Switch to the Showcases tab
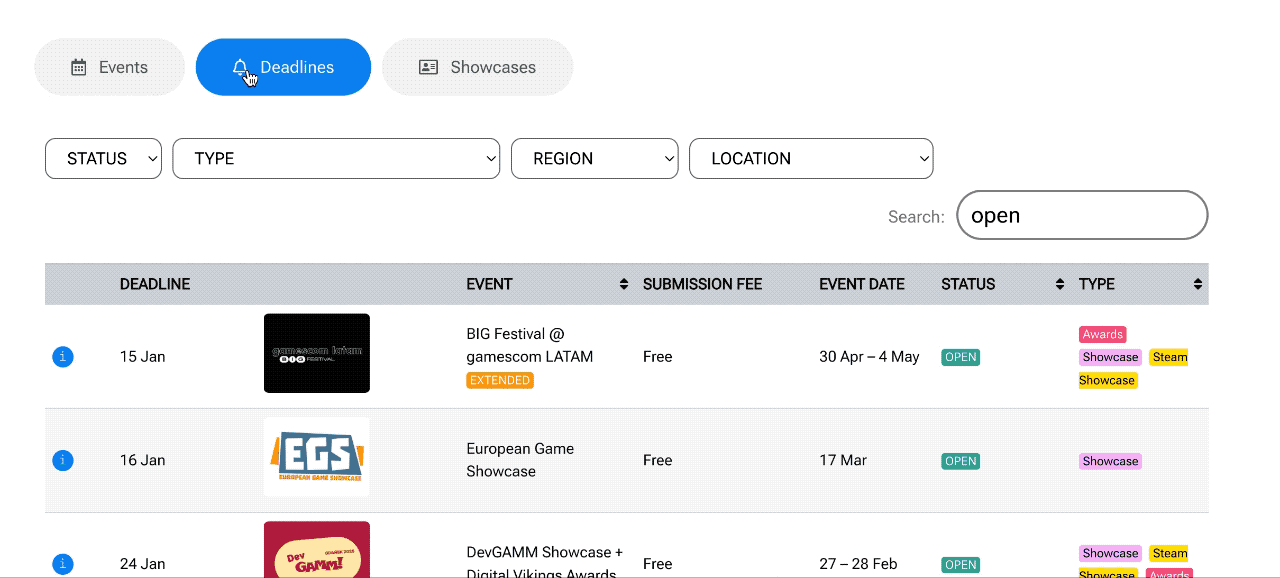The height and width of the screenshot is (578, 1280). coord(478,67)
